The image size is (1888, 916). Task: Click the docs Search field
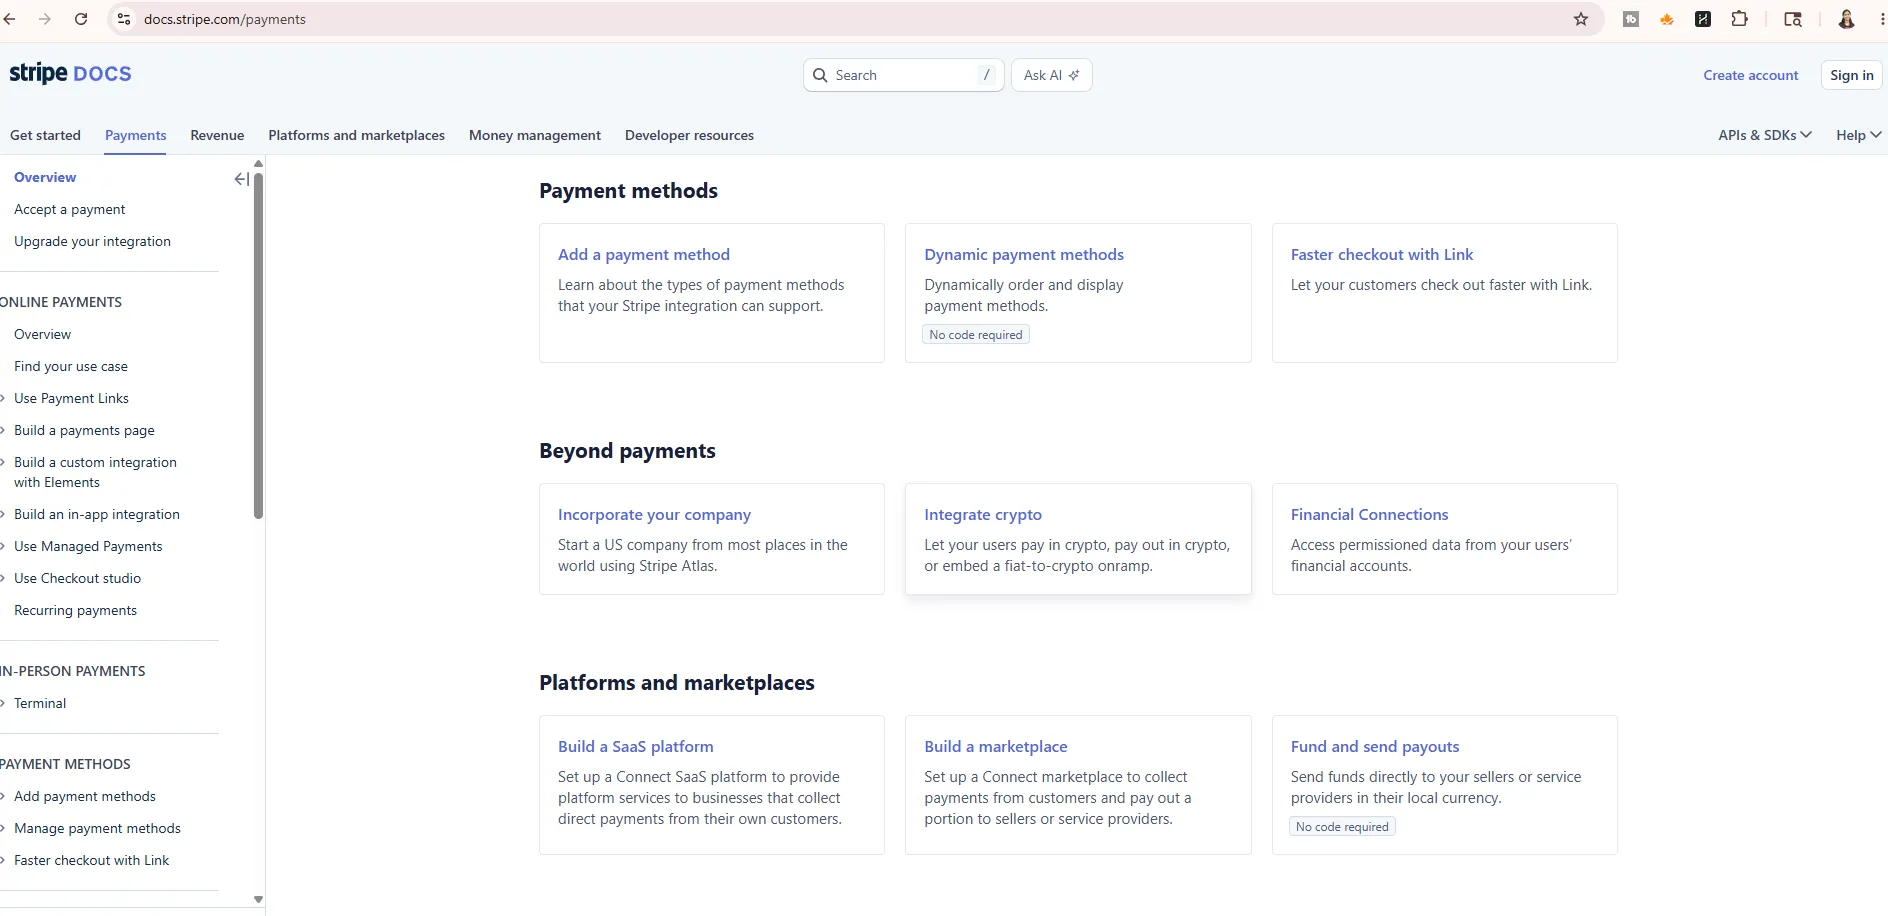[x=903, y=75]
